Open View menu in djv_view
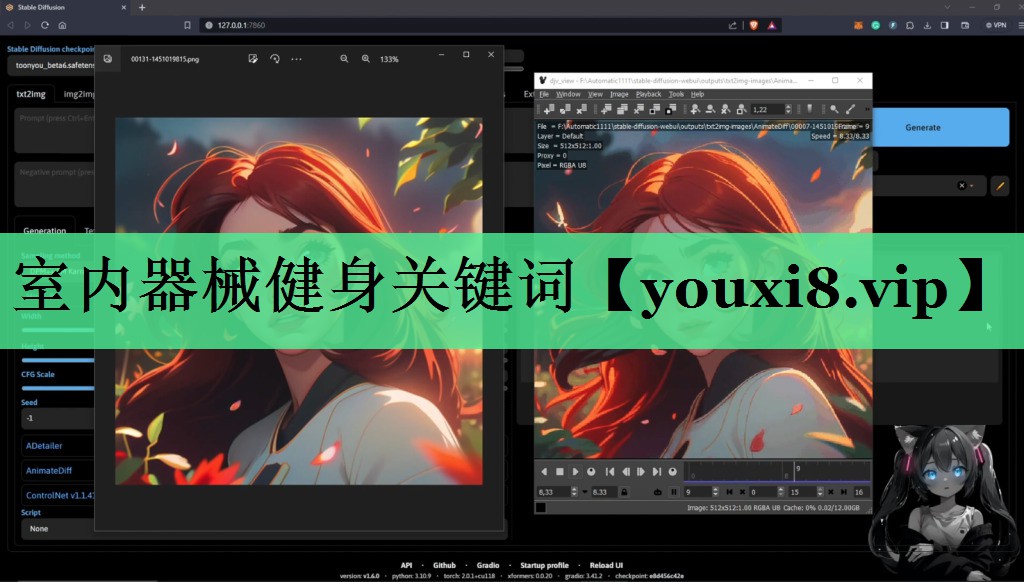Image resolution: width=1024 pixels, height=582 pixels. [x=595, y=94]
